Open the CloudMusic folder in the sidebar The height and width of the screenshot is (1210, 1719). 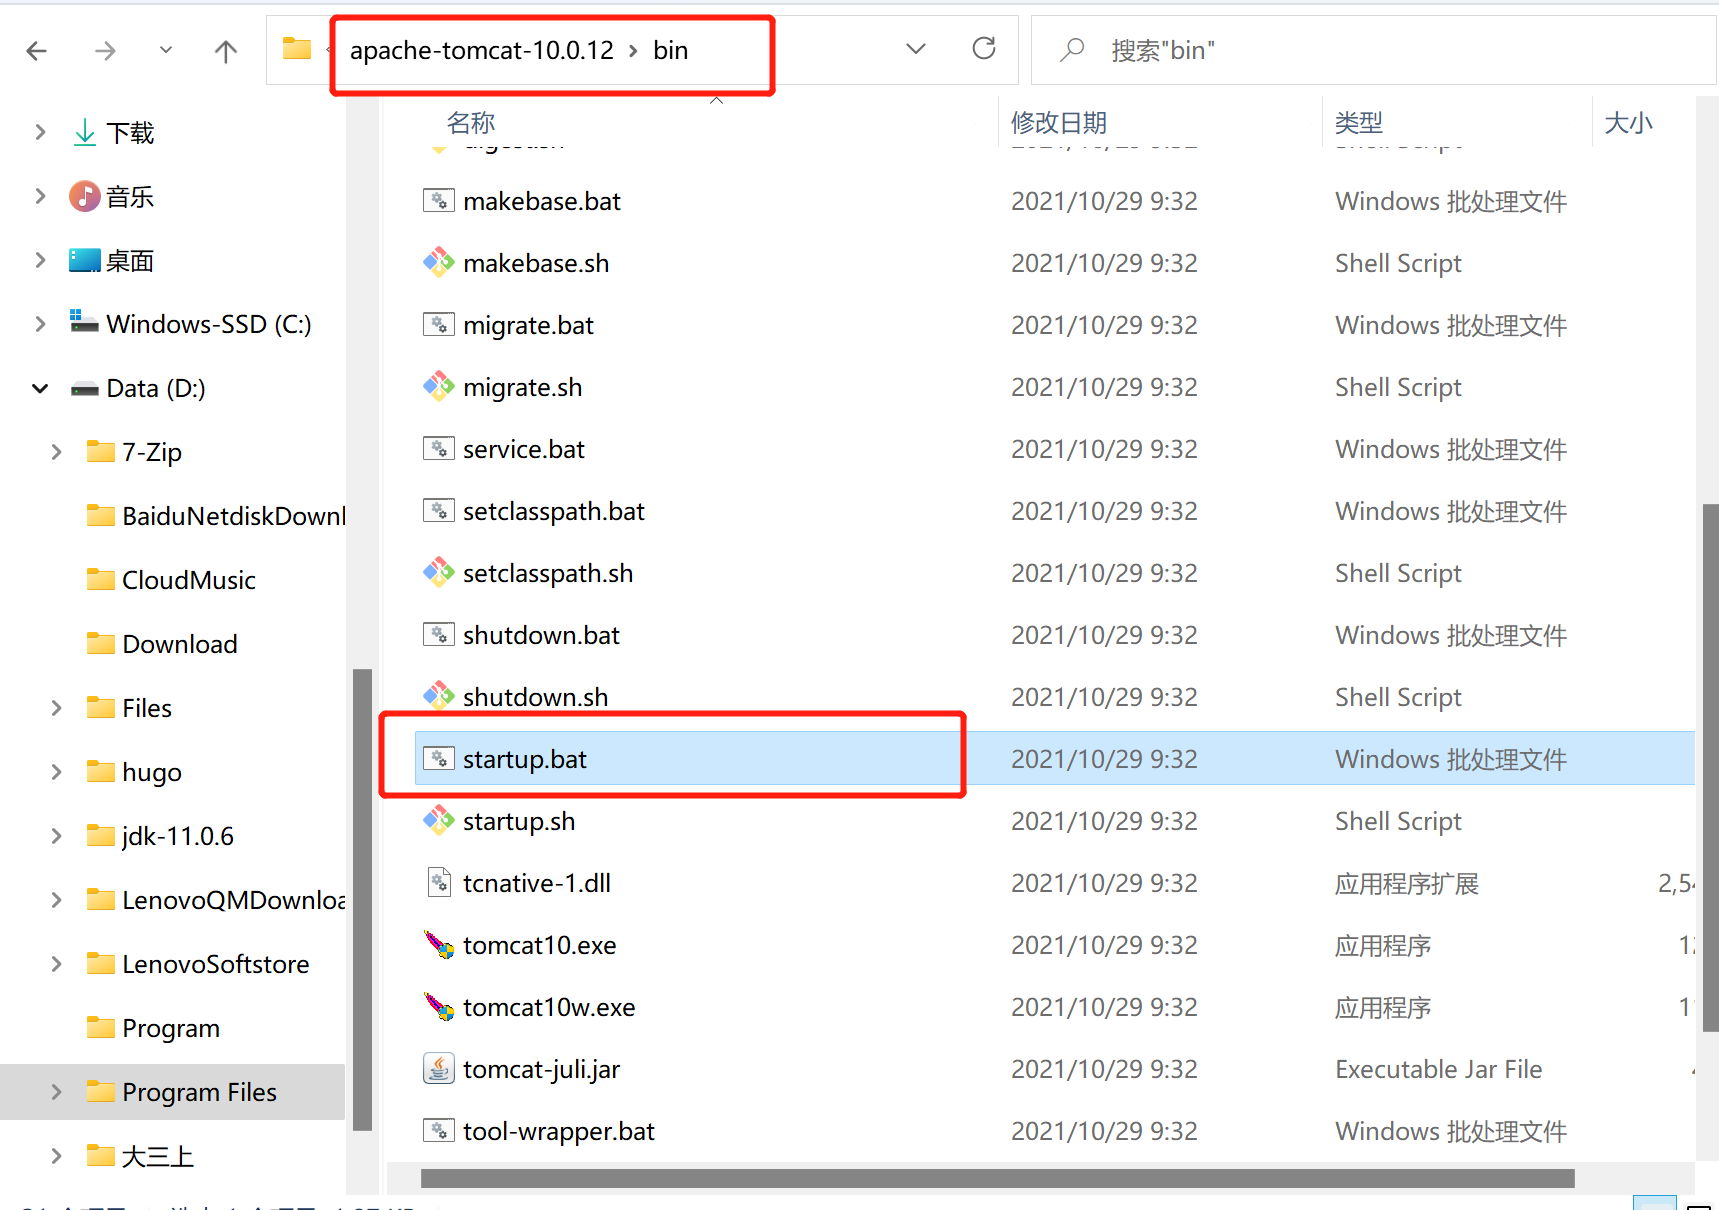(189, 580)
